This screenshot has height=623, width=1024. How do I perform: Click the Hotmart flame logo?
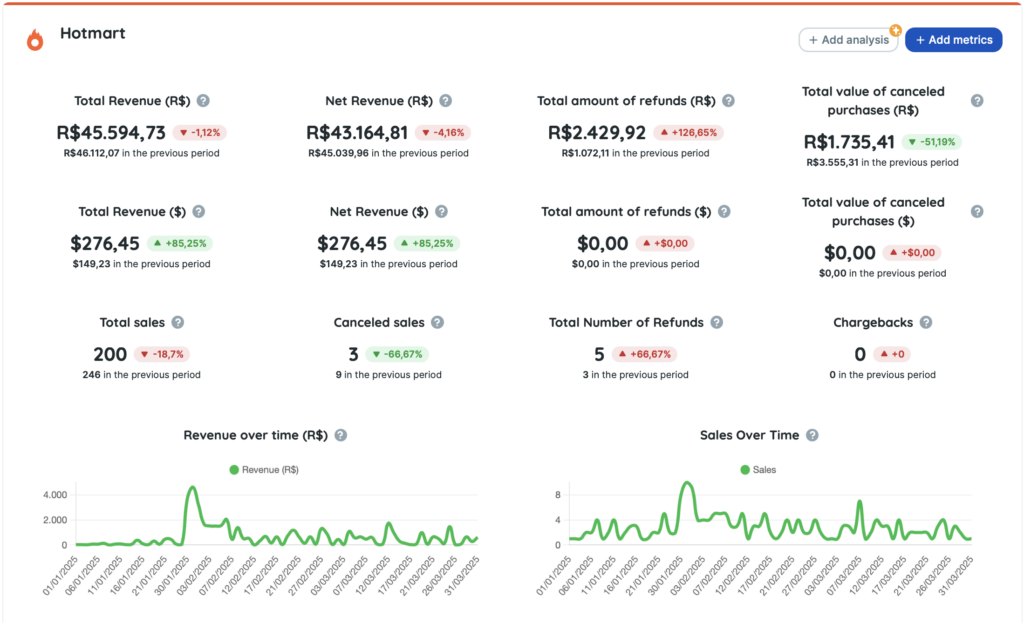pos(37,33)
